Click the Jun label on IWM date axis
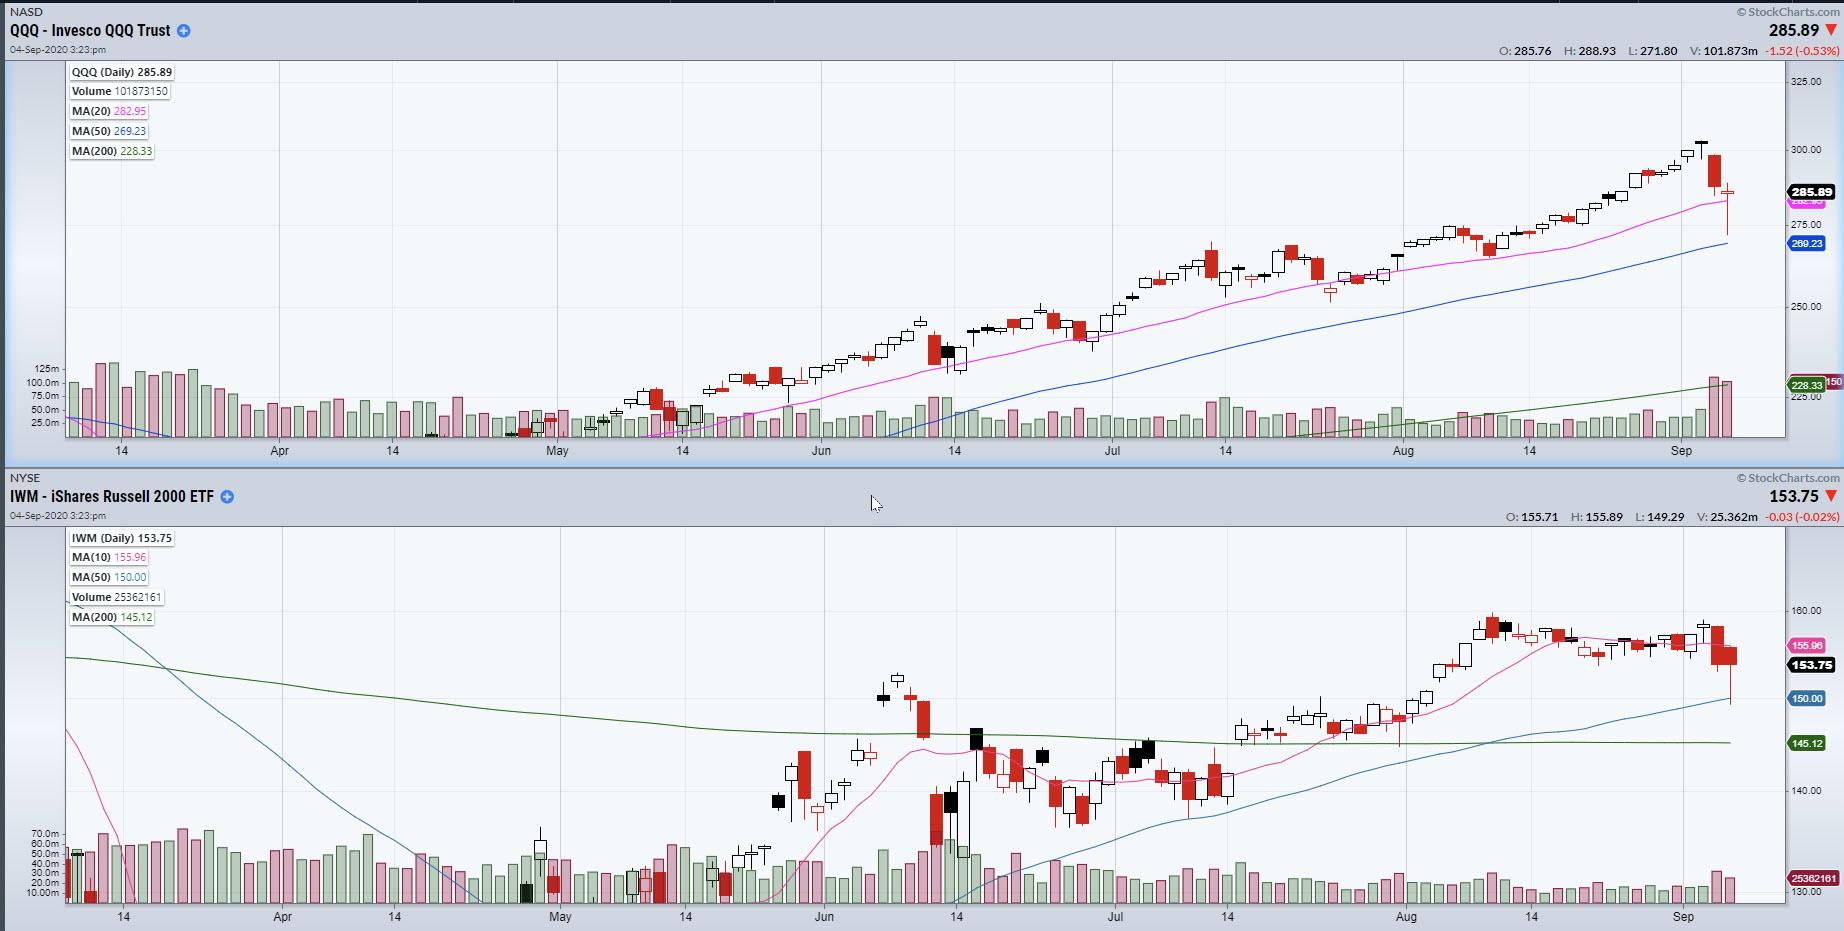1844x931 pixels. (824, 917)
